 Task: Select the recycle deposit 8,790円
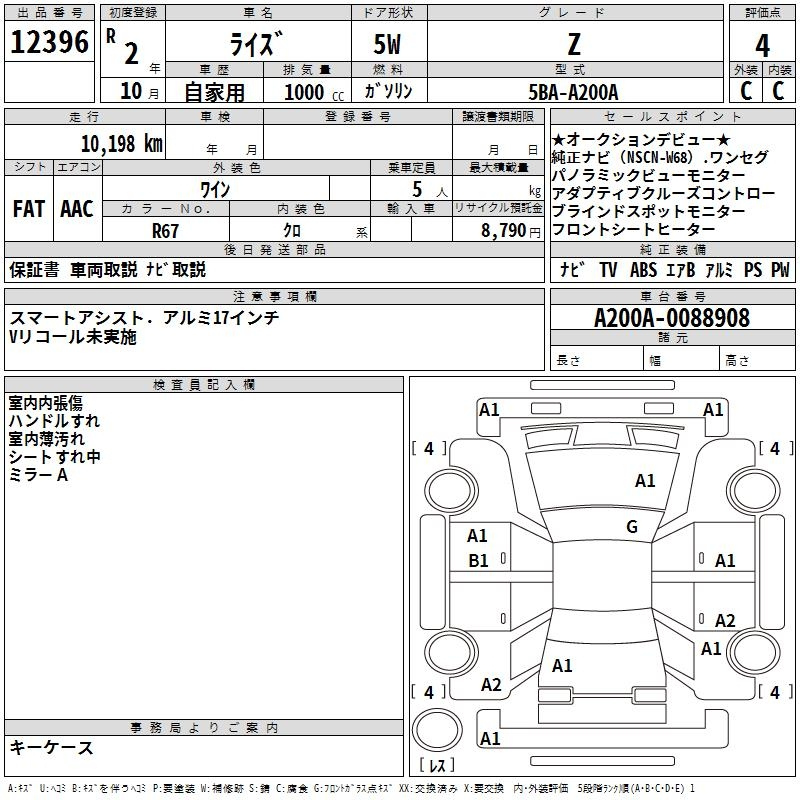[x=511, y=231]
